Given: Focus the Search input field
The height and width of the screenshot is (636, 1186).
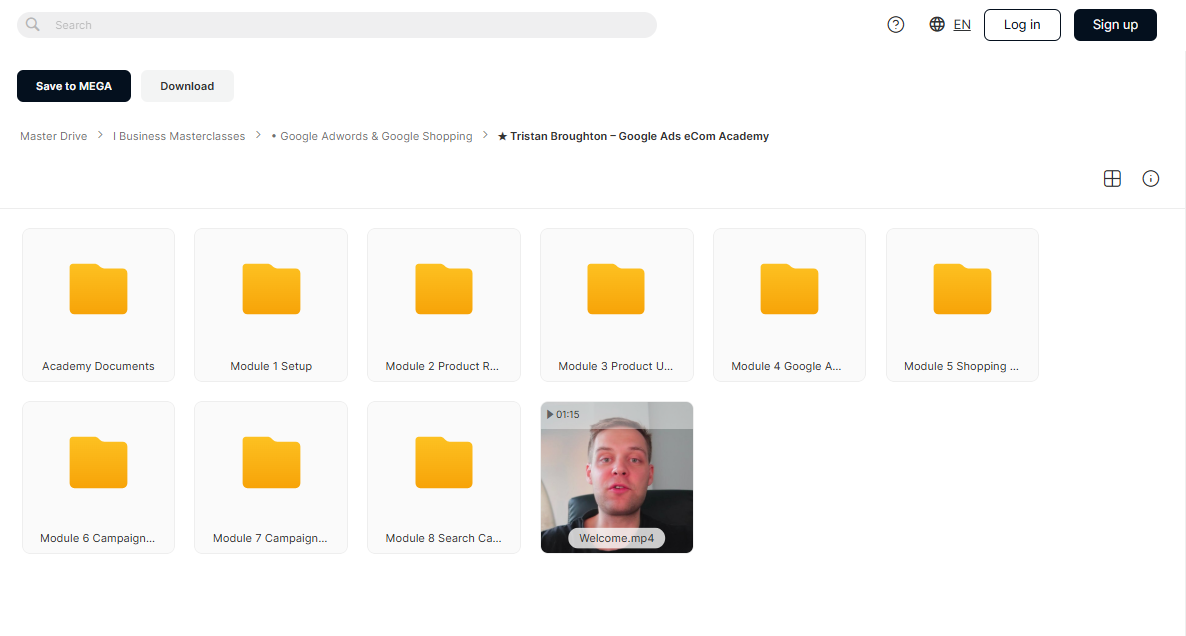Looking at the screenshot, I should (x=337, y=25).
